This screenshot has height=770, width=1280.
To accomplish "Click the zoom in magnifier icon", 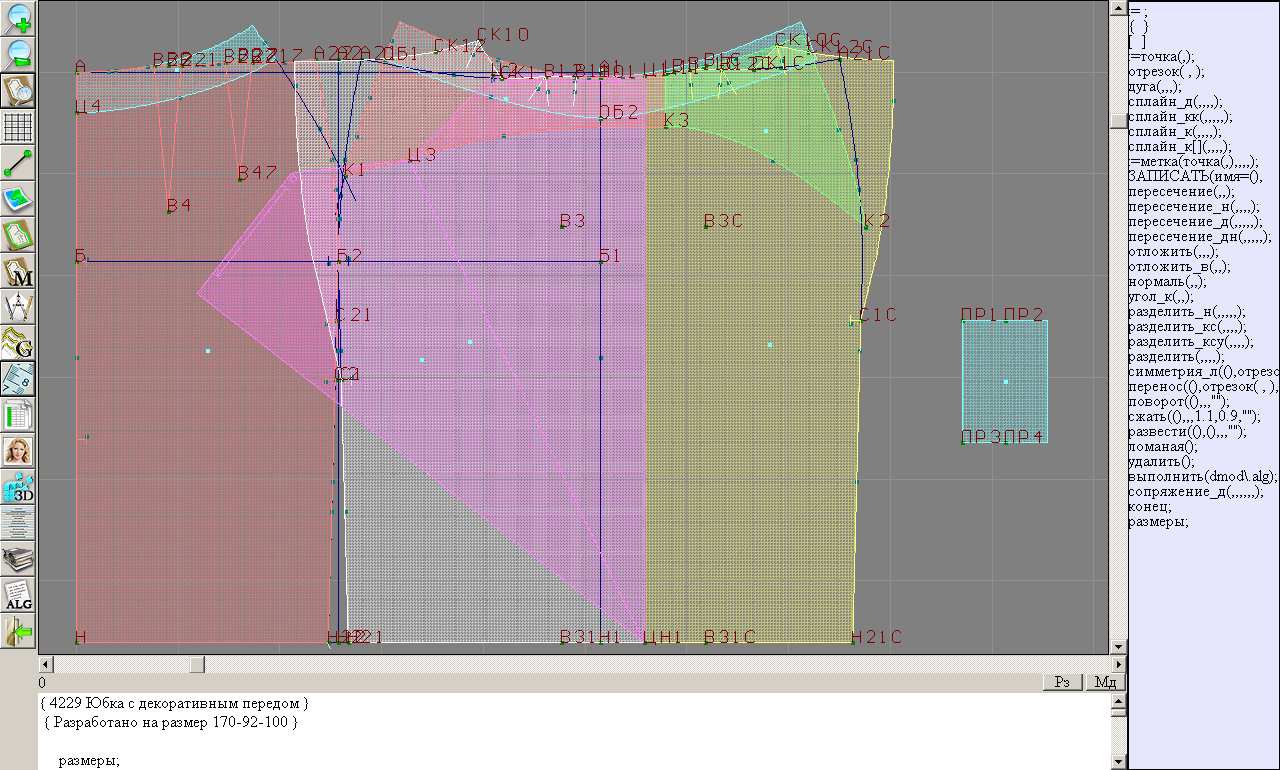I will (19, 17).
